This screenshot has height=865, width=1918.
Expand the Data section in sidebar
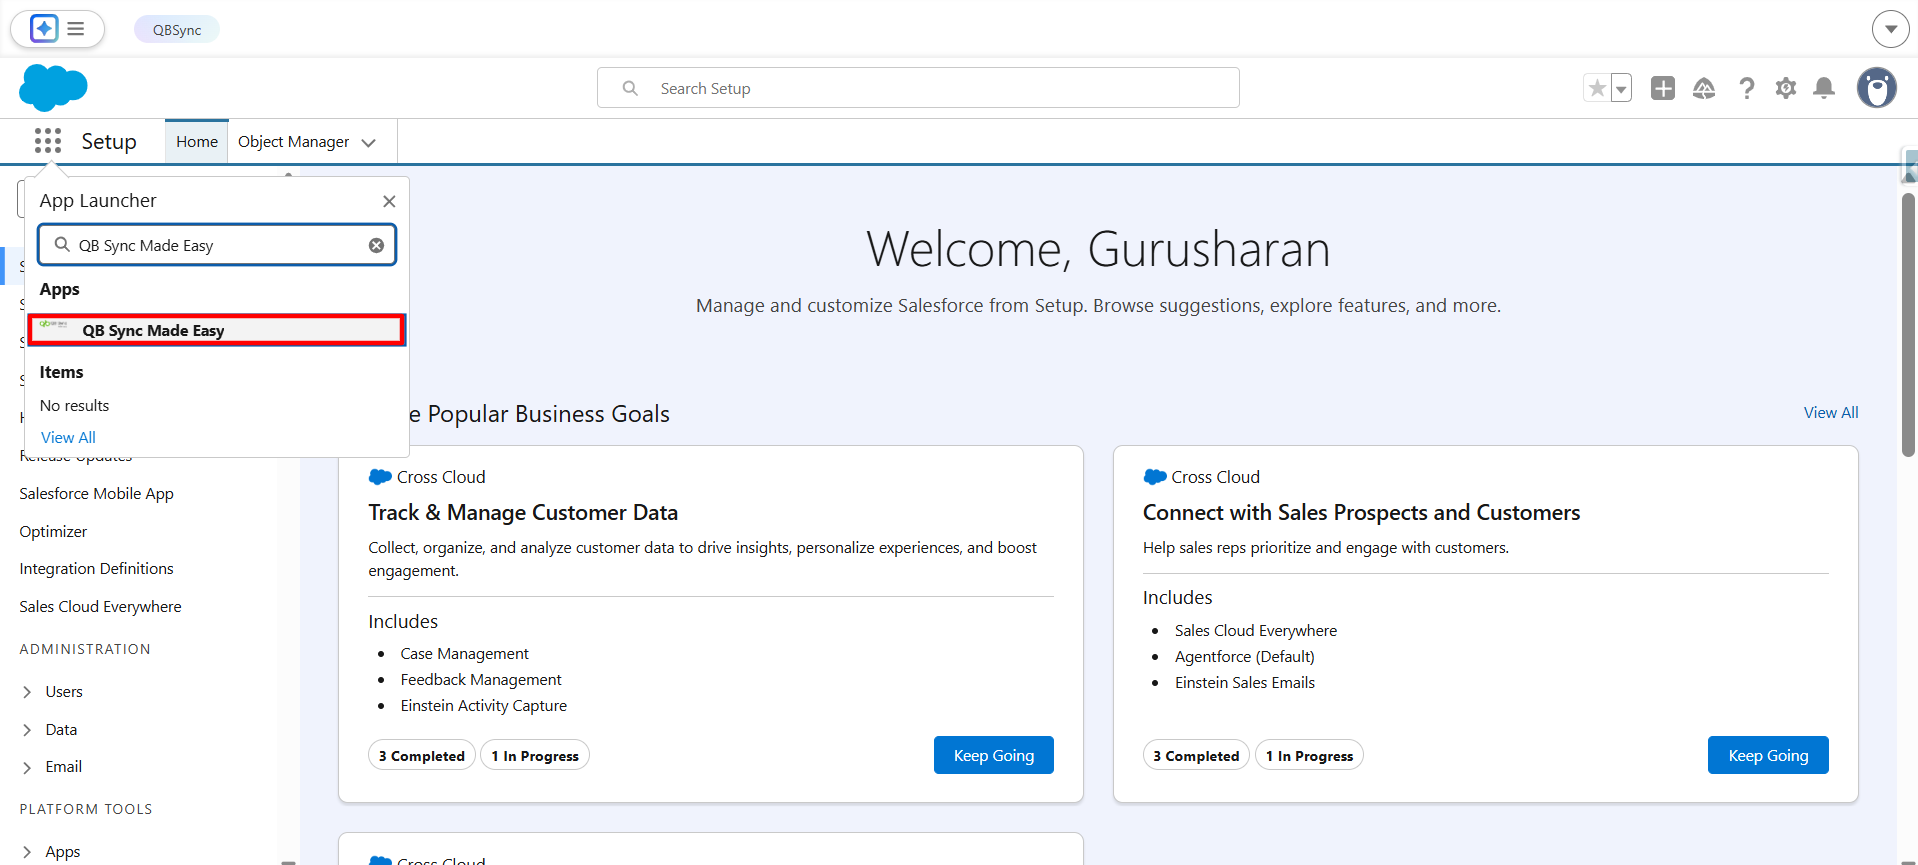pos(27,730)
